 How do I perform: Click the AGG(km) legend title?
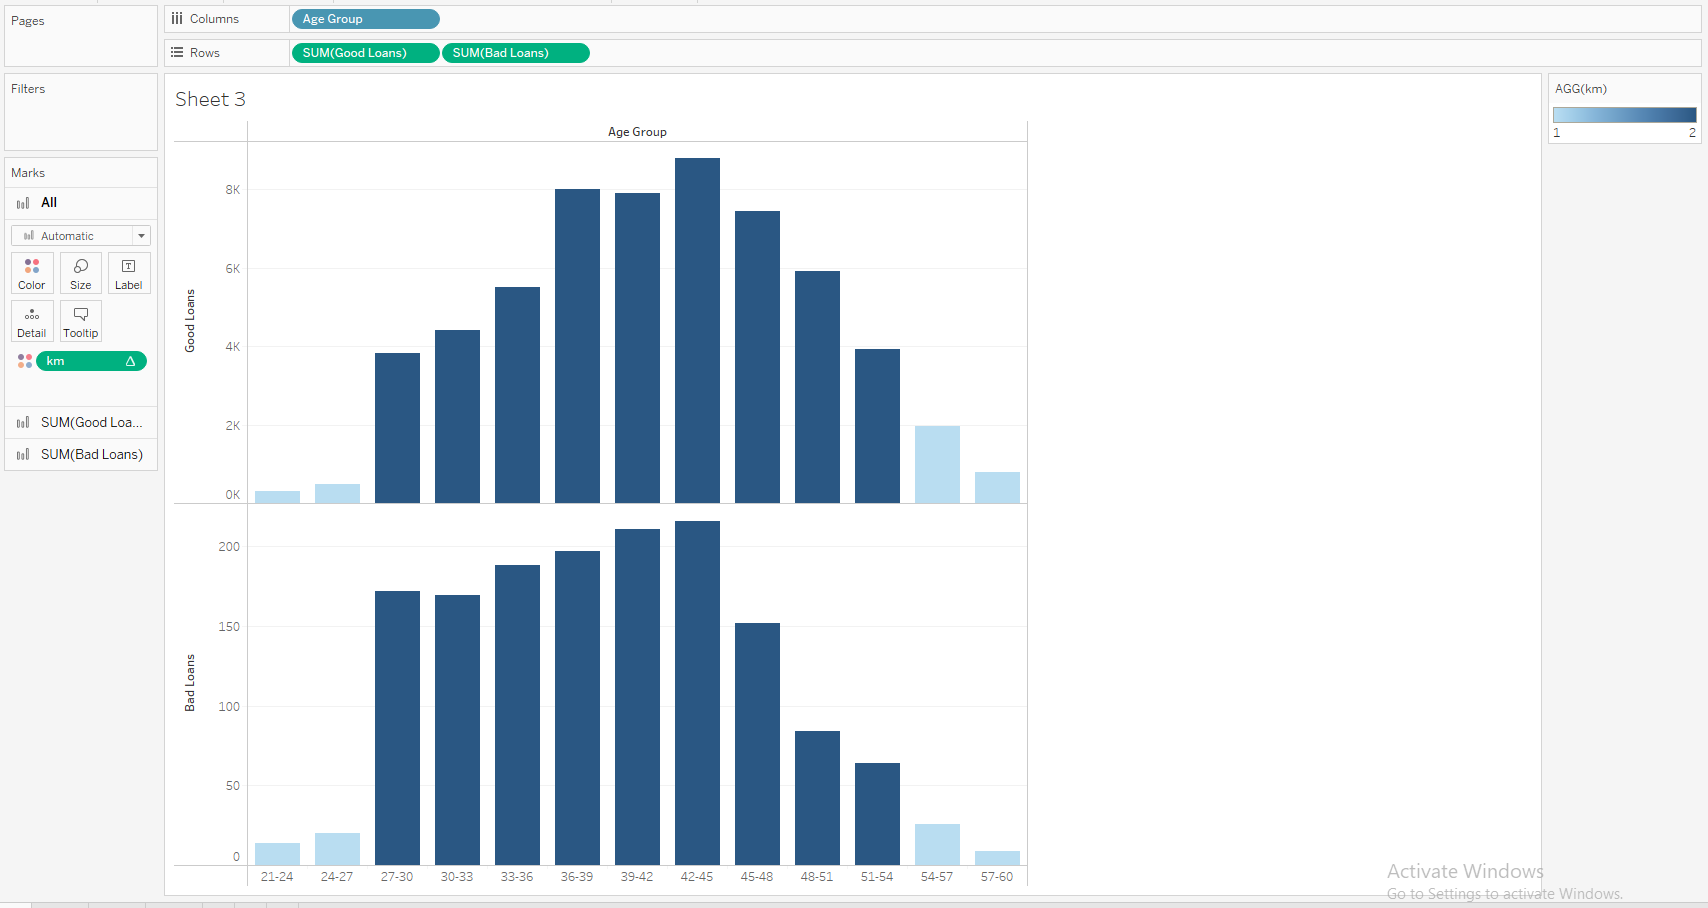tap(1581, 89)
